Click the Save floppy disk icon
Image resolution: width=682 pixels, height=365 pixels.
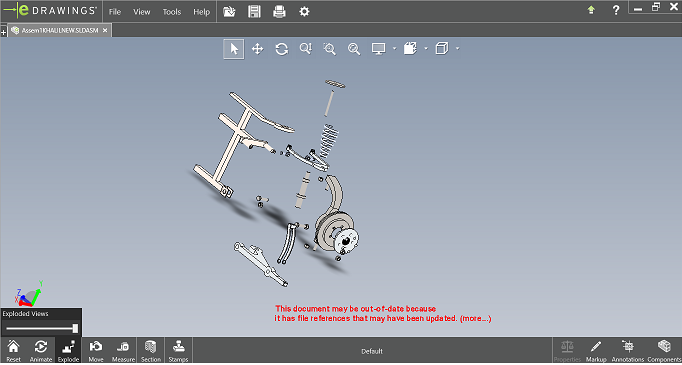point(254,12)
